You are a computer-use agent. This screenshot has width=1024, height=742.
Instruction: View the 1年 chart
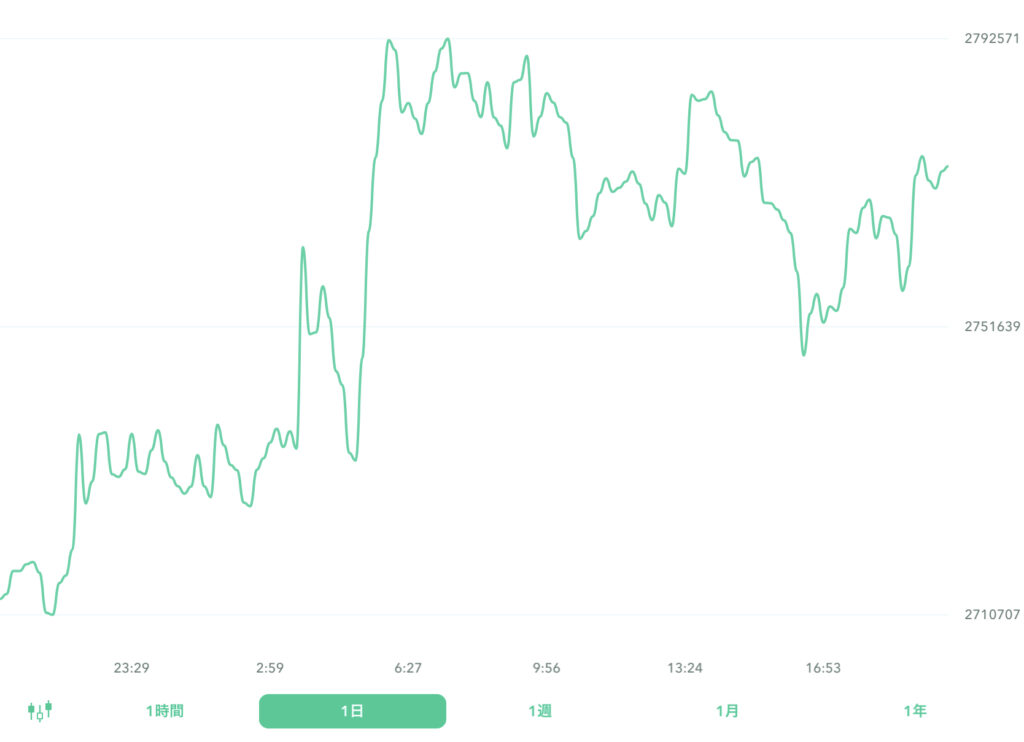click(x=914, y=711)
